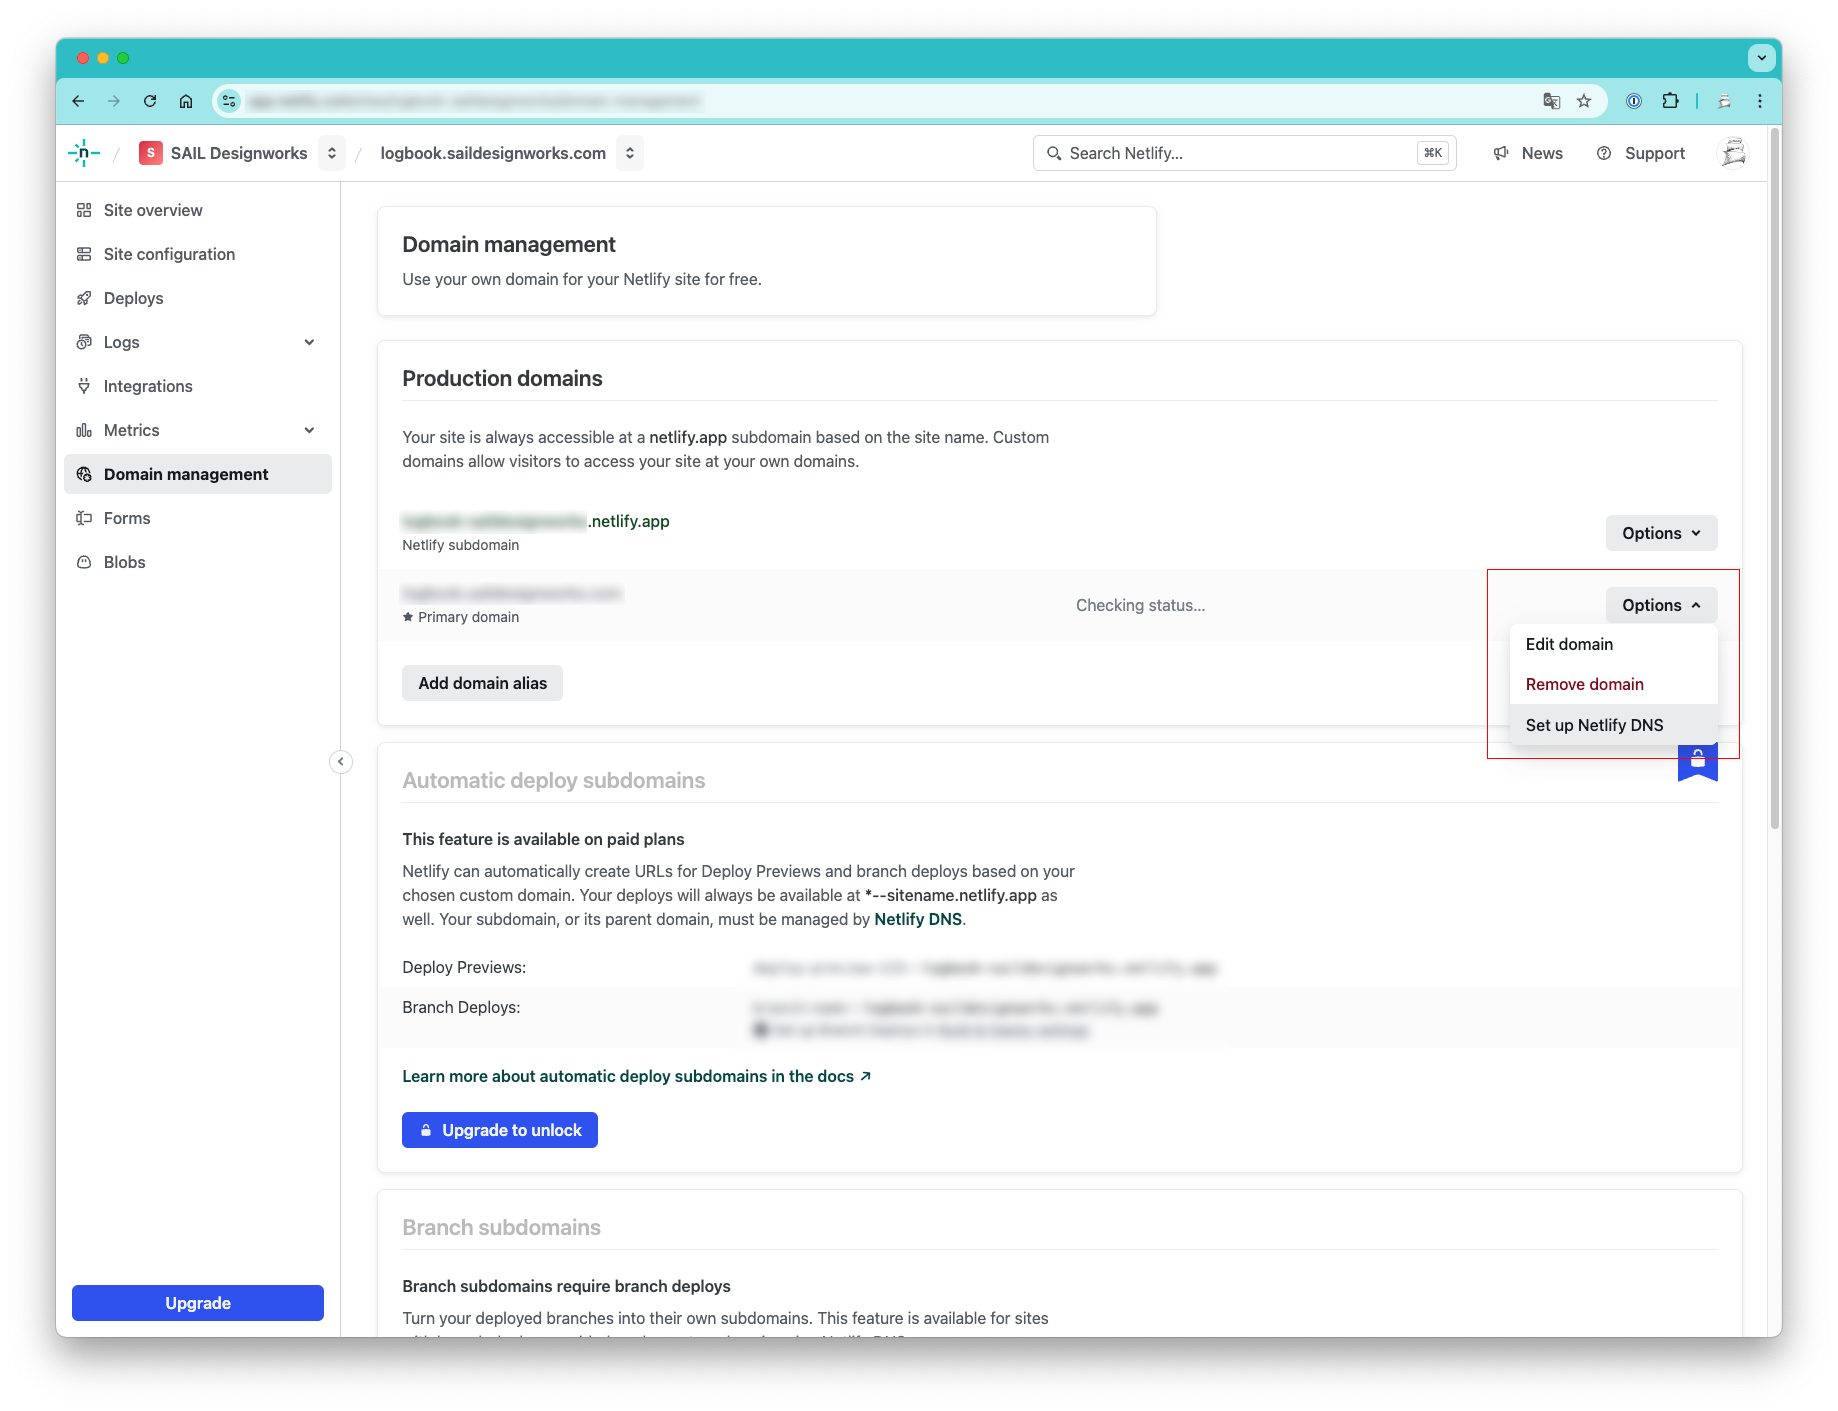Click the blurred primary domain link
Viewport: 1838px width, 1411px height.
[512, 593]
